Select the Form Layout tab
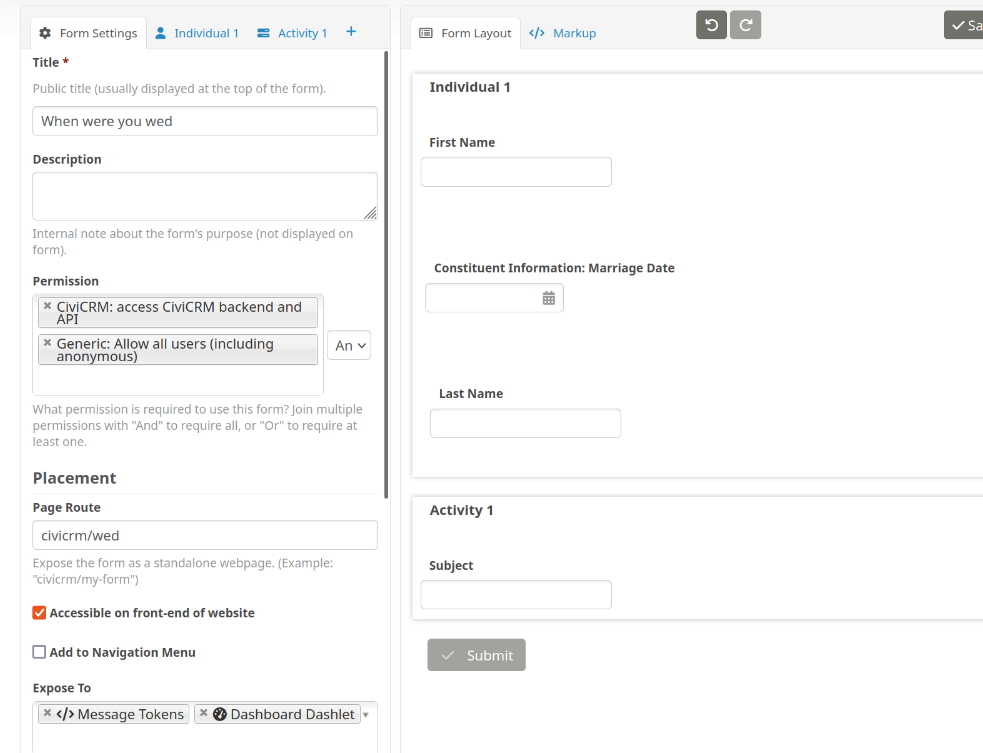Image resolution: width=983 pixels, height=753 pixels. click(x=466, y=33)
